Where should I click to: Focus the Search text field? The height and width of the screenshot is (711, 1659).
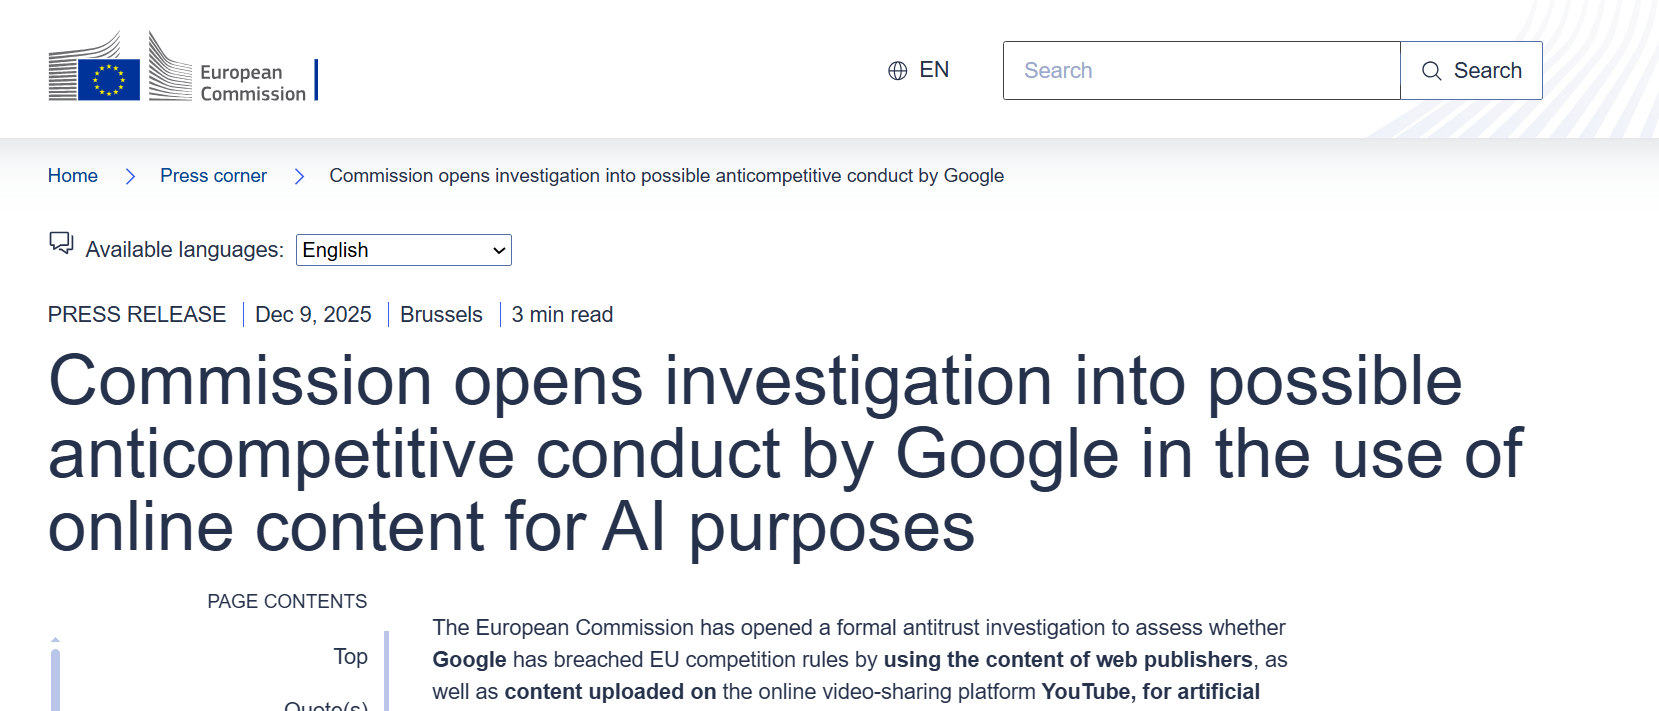[1201, 71]
